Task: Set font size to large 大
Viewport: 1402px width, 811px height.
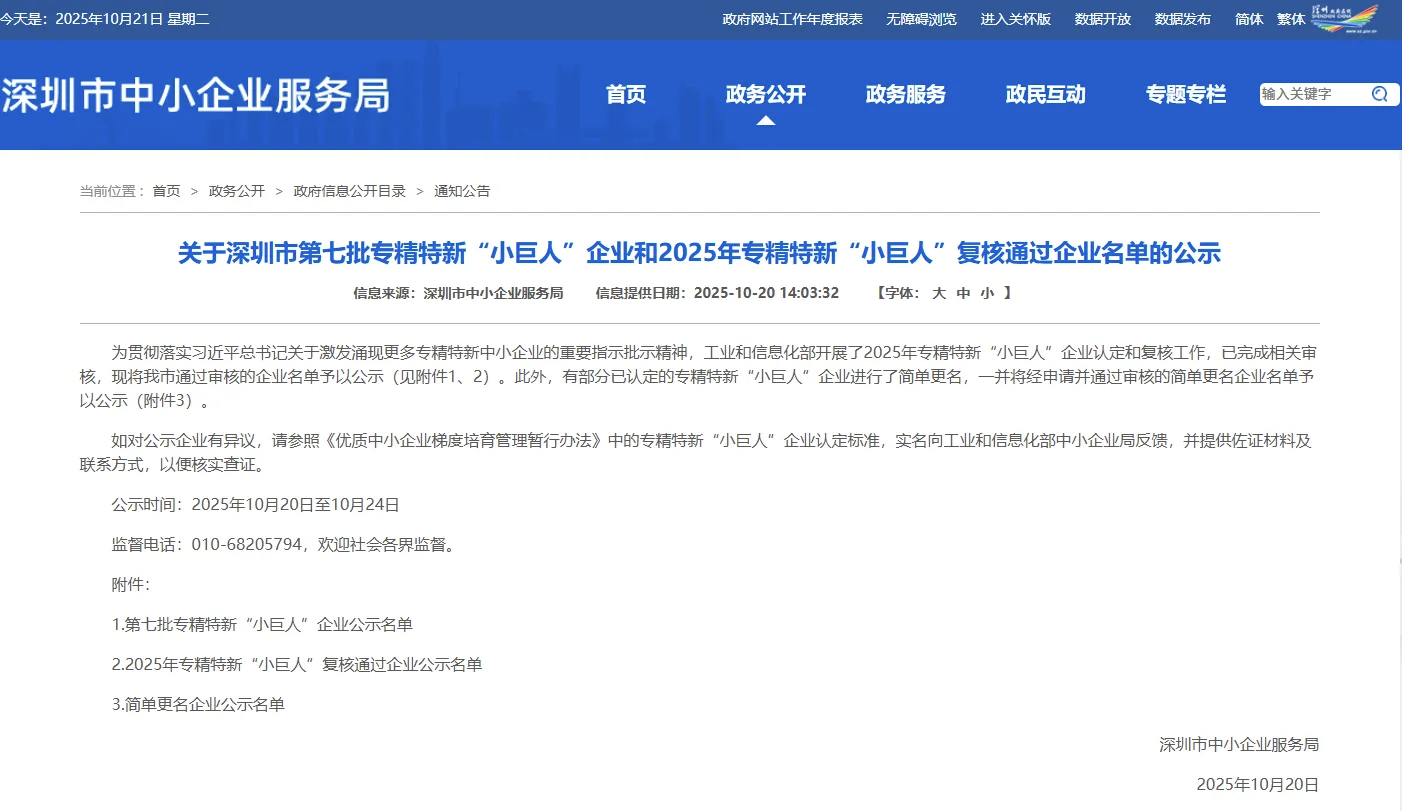Action: tap(939, 293)
